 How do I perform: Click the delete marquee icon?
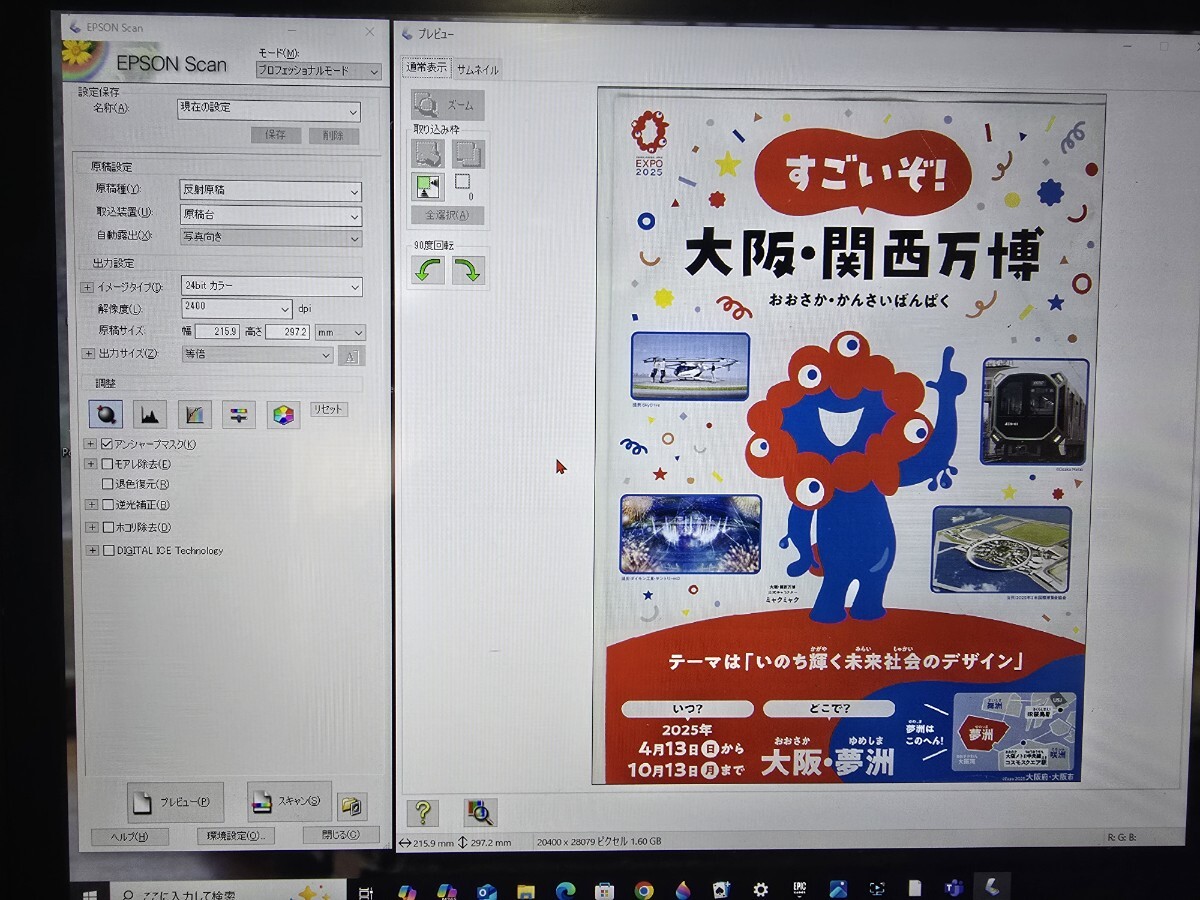pos(428,153)
